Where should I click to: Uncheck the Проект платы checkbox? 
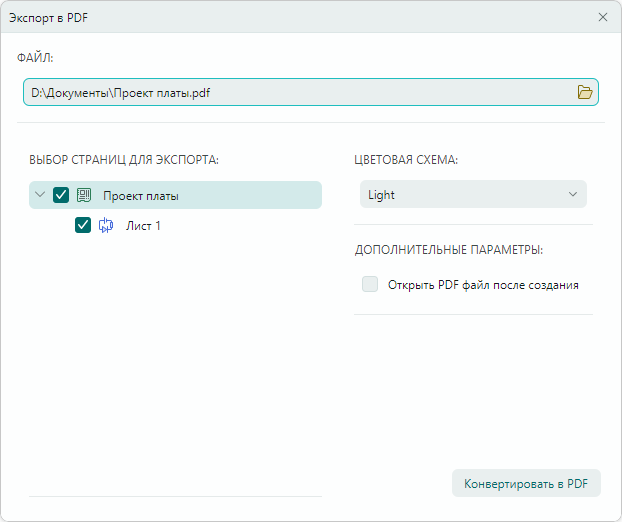(61, 195)
